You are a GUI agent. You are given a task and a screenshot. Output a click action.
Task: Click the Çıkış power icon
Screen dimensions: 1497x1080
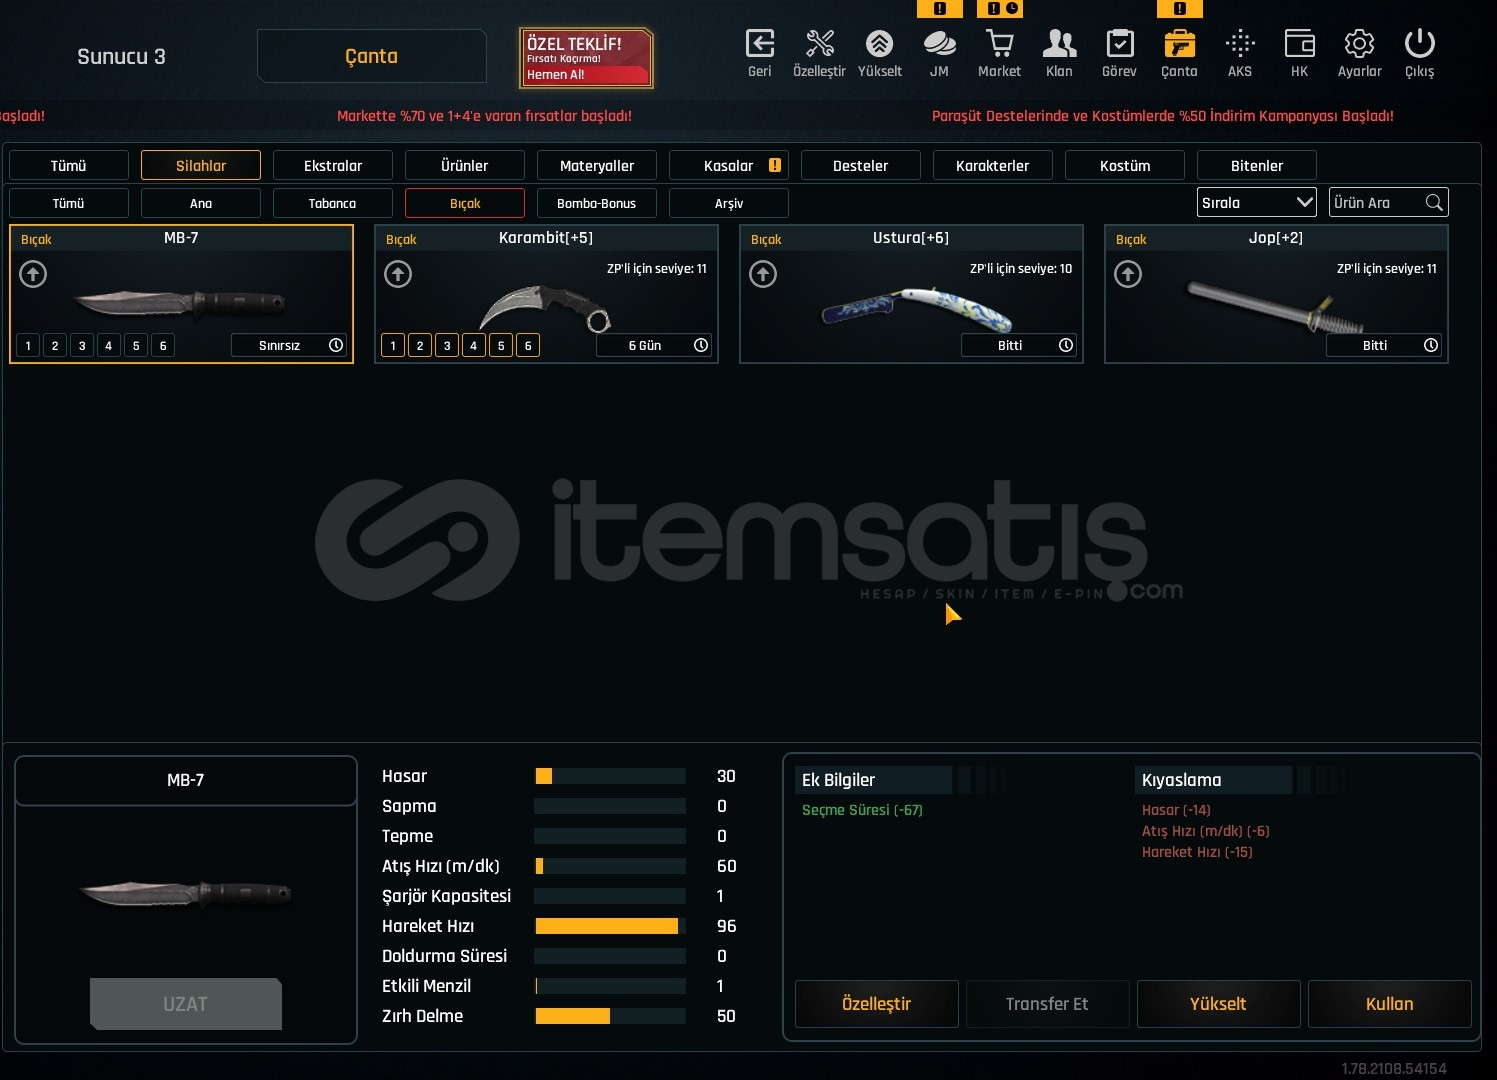coord(1419,44)
